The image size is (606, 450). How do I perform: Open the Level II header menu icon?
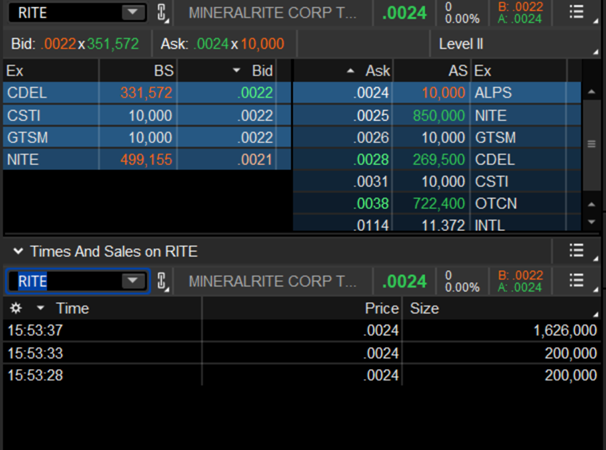[576, 12]
